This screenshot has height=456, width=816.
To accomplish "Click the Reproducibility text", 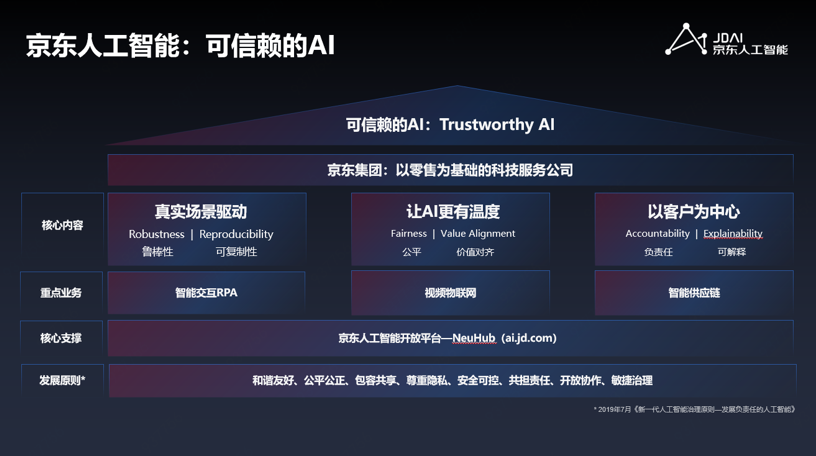I will [236, 234].
